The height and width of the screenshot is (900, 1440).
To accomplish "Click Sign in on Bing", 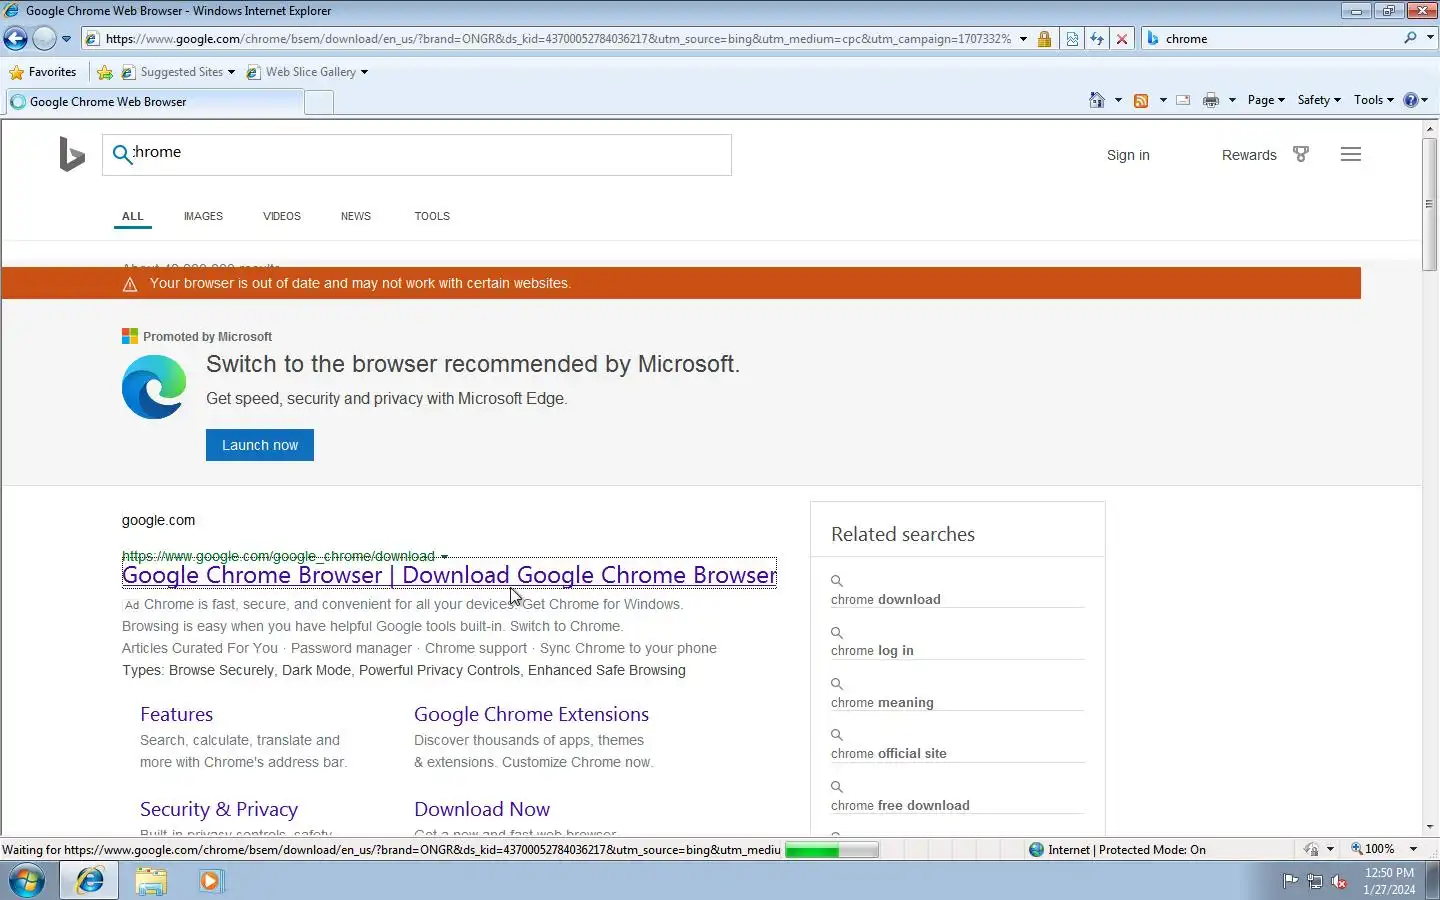I will click(1128, 155).
